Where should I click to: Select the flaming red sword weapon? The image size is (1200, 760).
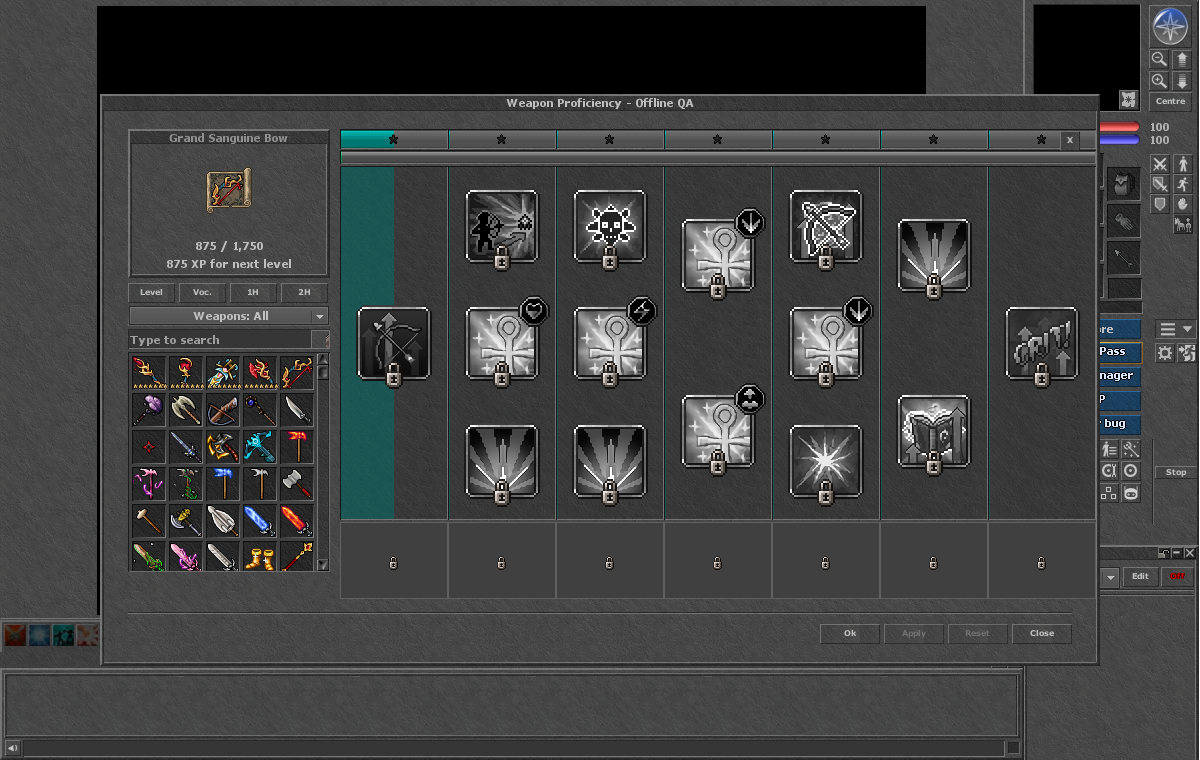click(x=296, y=520)
